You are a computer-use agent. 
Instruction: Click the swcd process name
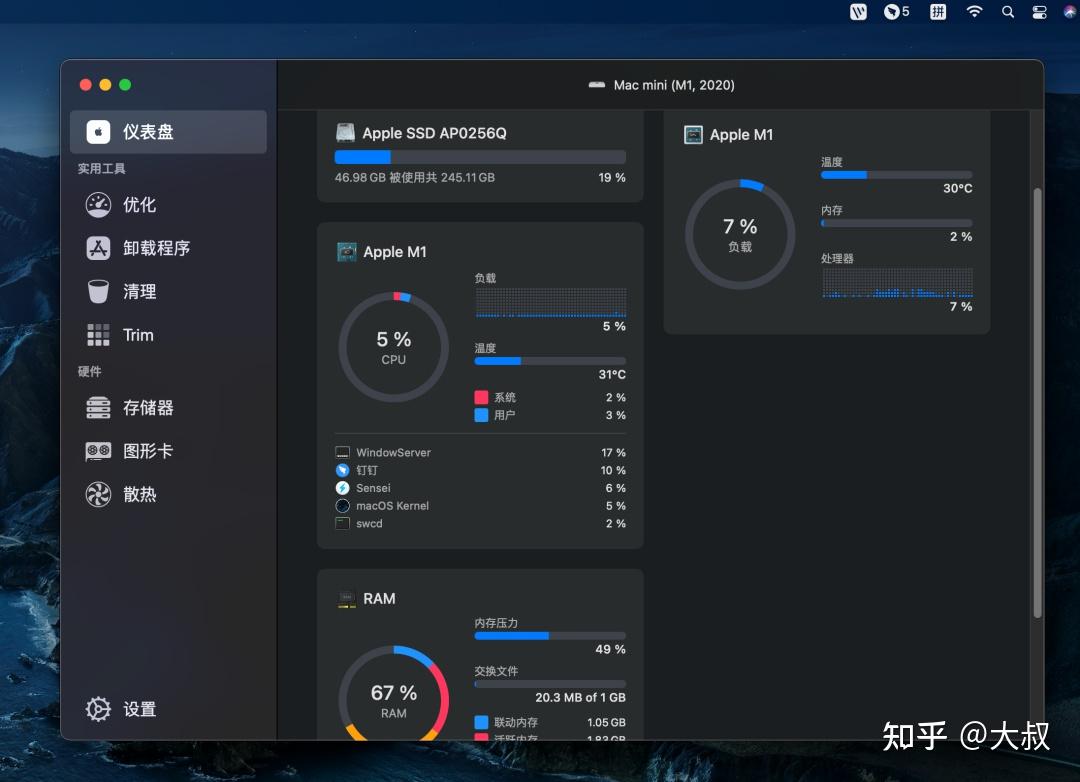tap(369, 524)
